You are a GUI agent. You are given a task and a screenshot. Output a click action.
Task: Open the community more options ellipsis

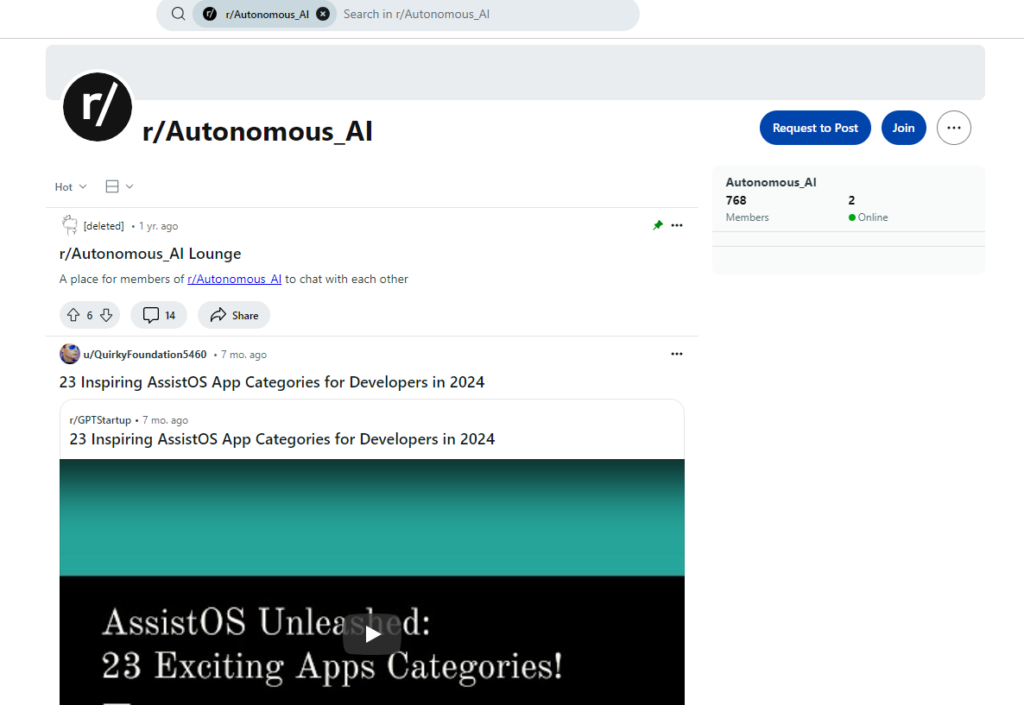pyautogui.click(x=953, y=128)
